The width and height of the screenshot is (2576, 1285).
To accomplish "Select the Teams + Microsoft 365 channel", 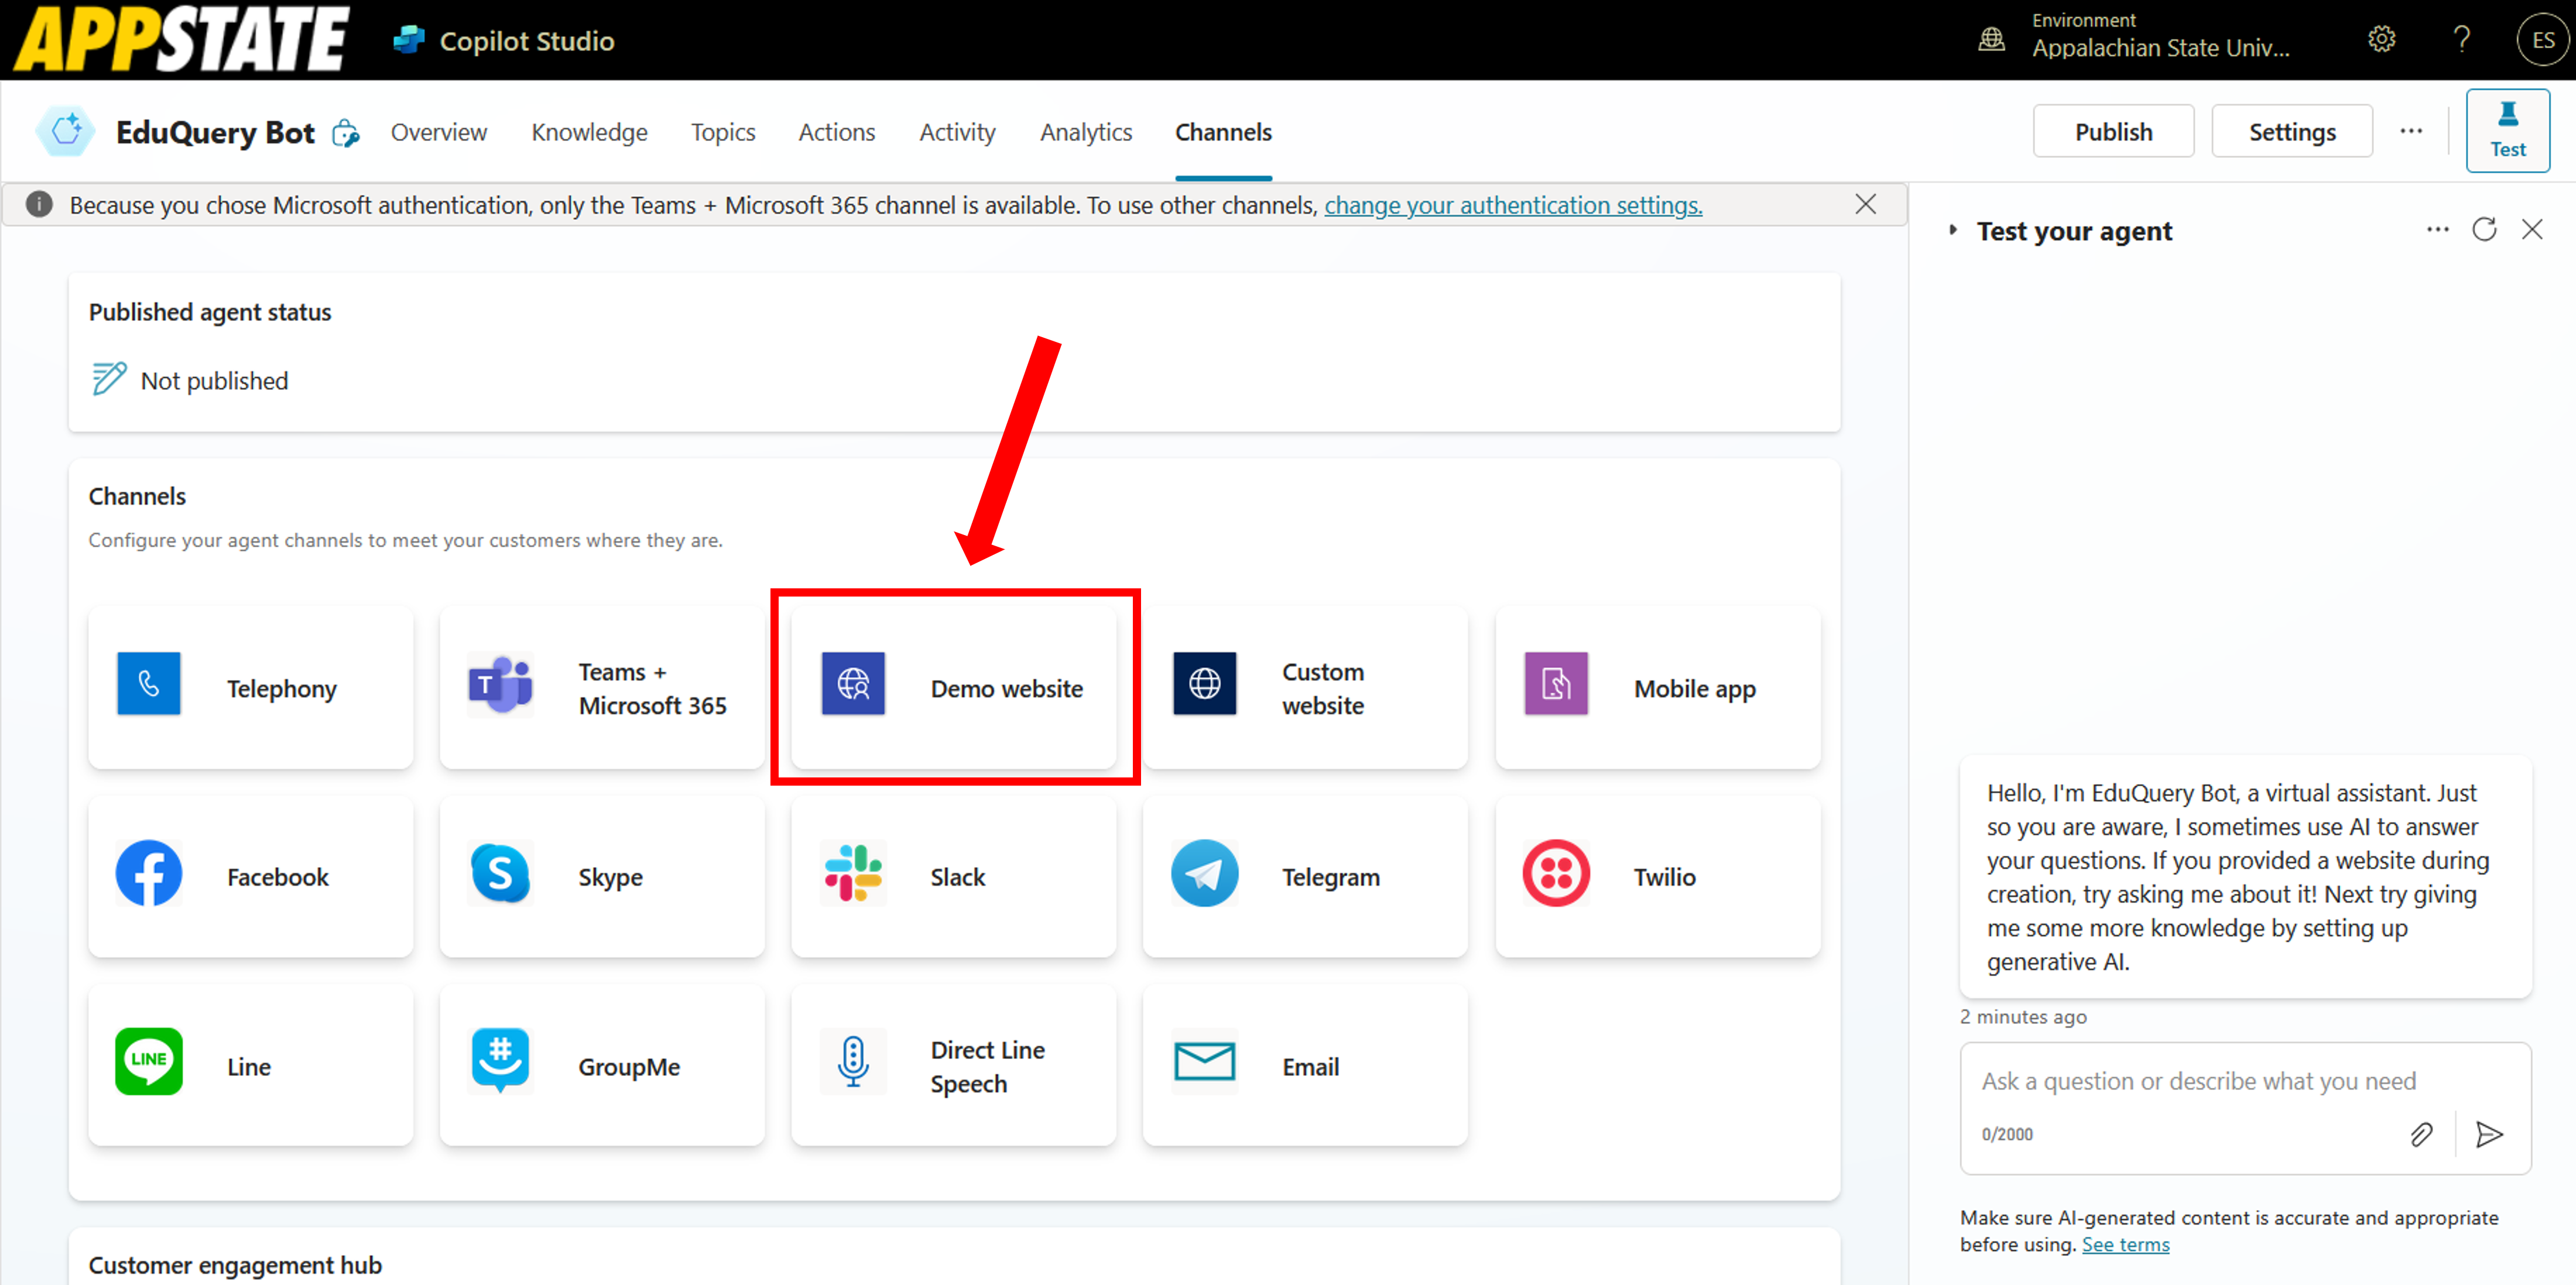I will [602, 688].
